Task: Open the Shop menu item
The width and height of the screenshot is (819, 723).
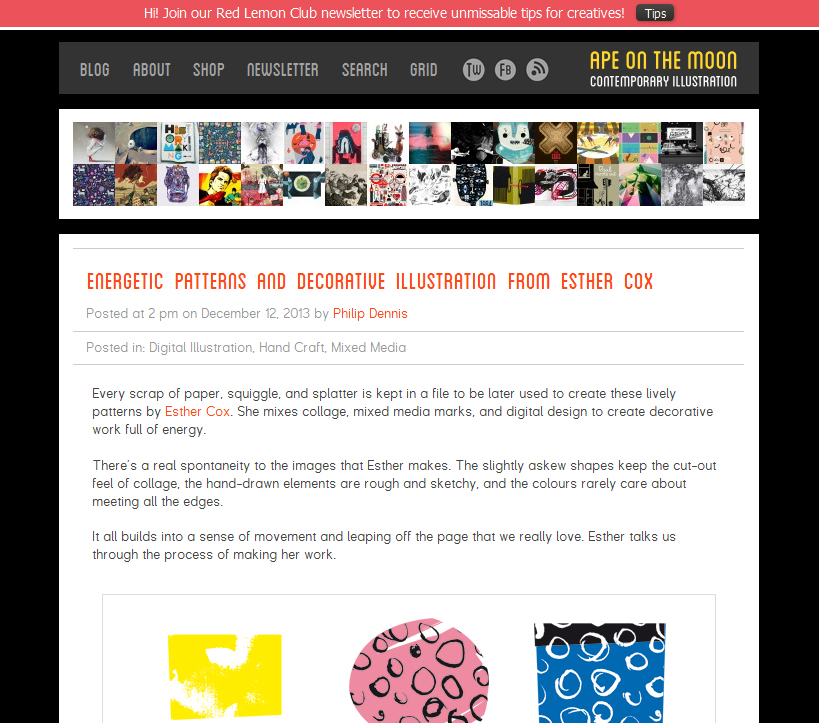Action: coord(208,70)
